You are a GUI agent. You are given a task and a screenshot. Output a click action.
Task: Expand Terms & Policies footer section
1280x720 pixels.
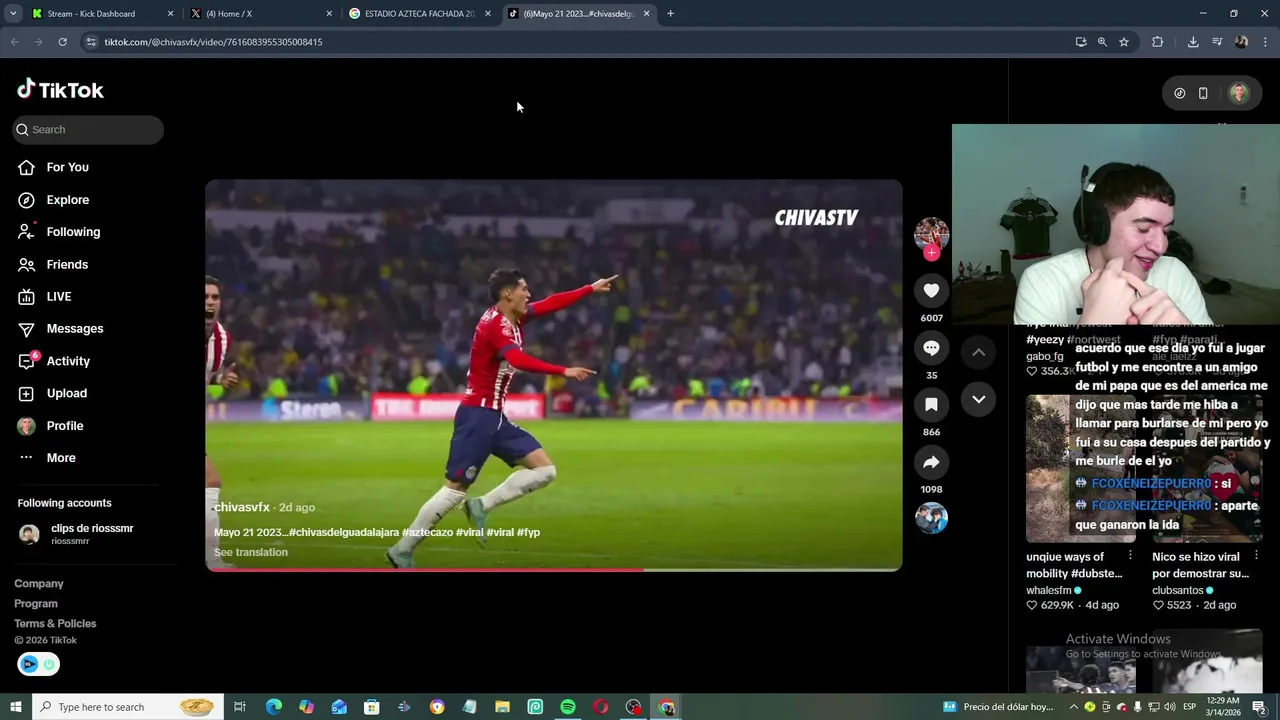pos(55,623)
